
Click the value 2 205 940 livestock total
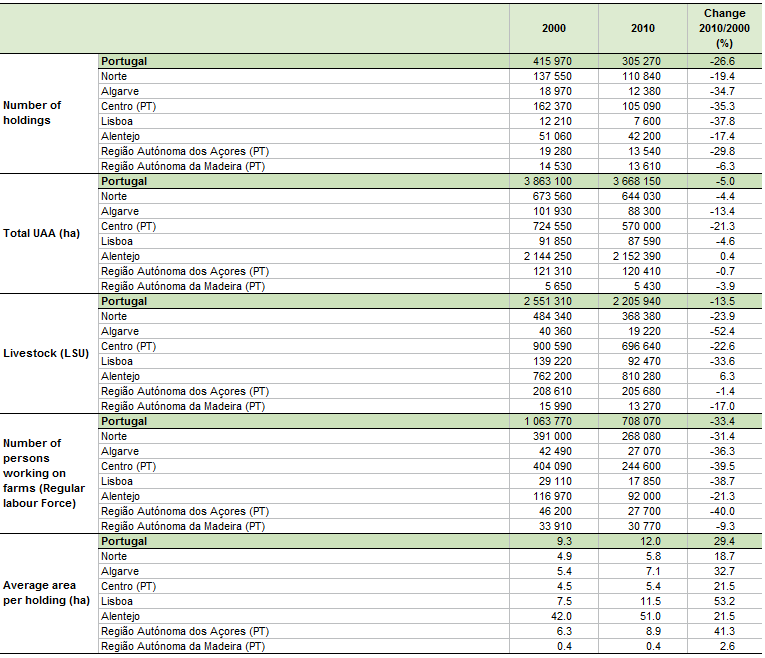(637, 301)
